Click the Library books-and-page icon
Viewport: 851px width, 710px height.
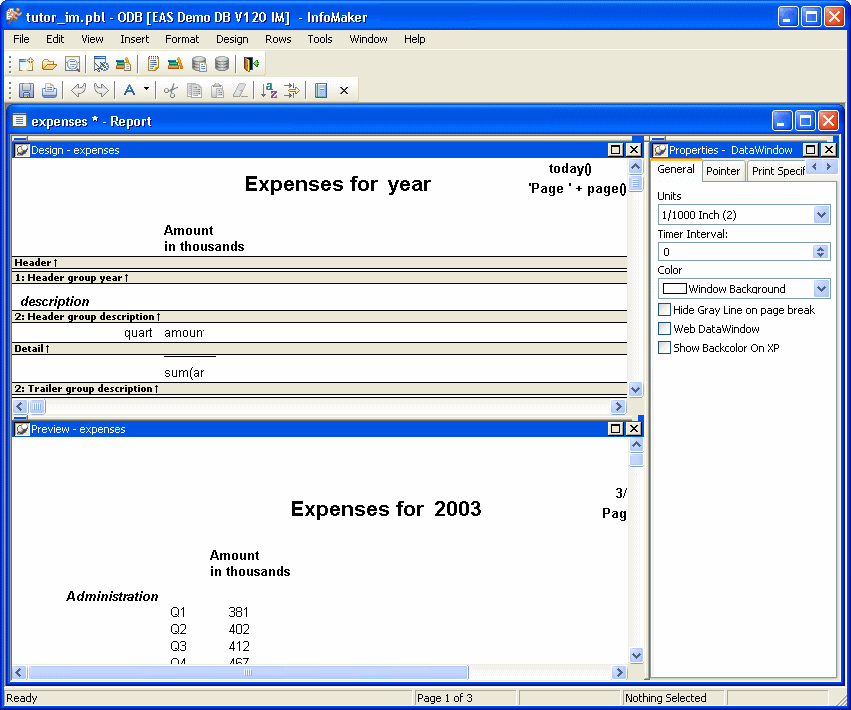click(x=123, y=64)
